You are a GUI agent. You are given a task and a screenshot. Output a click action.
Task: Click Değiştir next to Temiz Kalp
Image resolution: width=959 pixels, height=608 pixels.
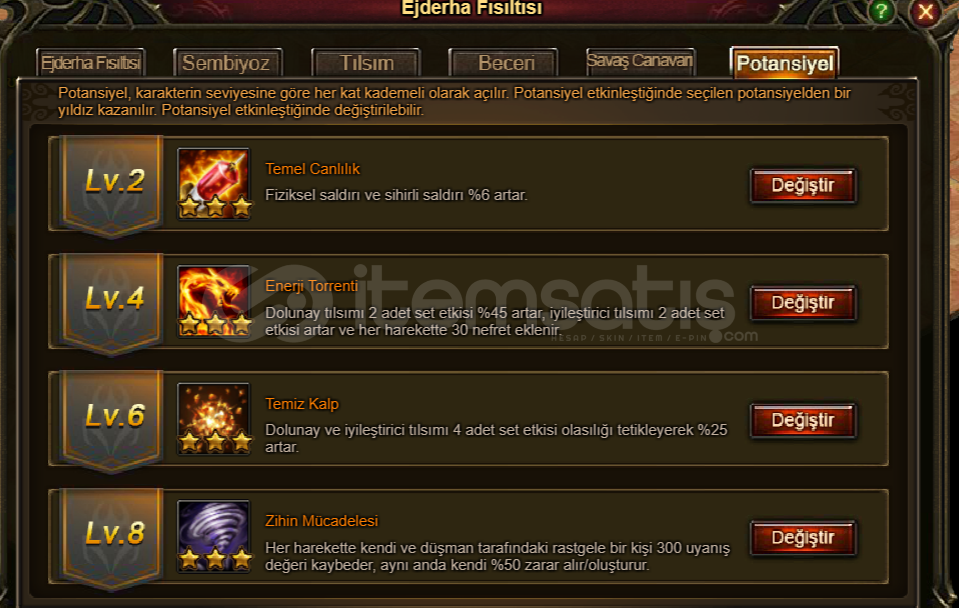pyautogui.click(x=803, y=420)
